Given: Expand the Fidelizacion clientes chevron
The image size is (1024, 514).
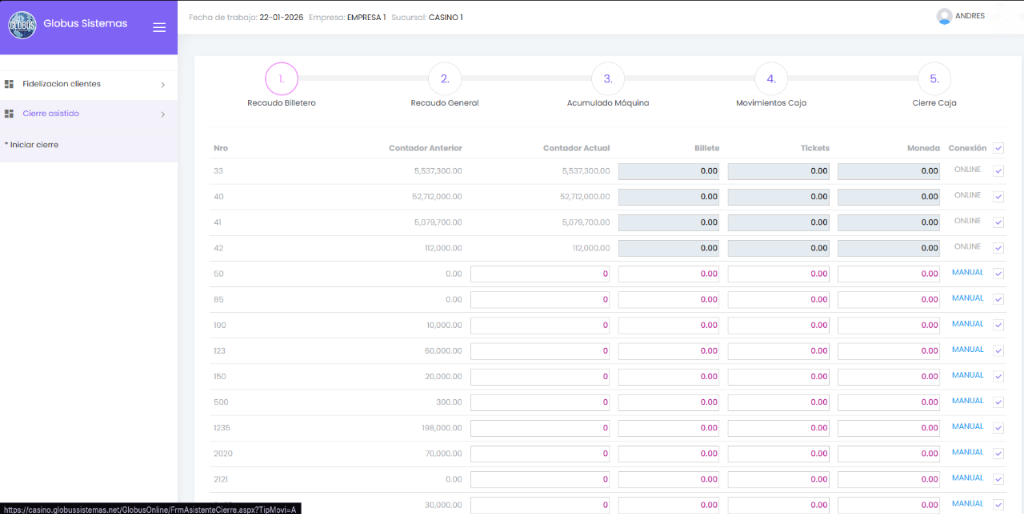Looking at the screenshot, I should click(163, 85).
